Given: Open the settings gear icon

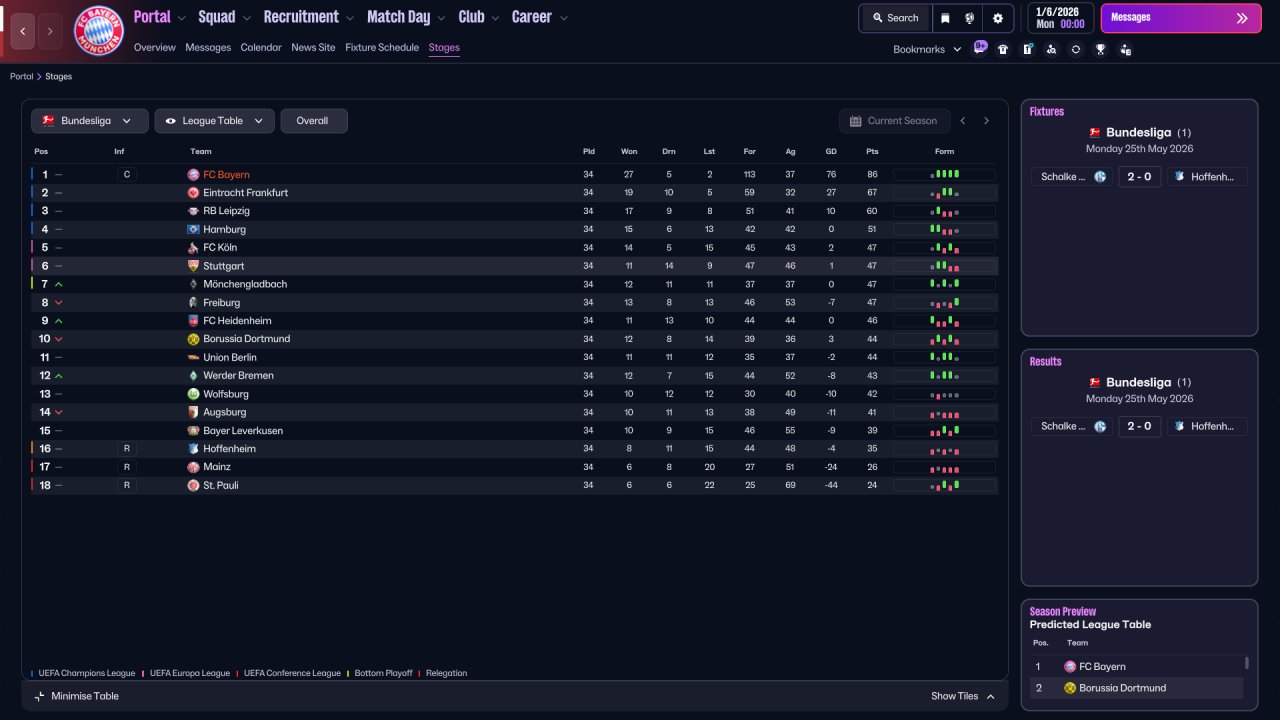Looking at the screenshot, I should [x=998, y=18].
